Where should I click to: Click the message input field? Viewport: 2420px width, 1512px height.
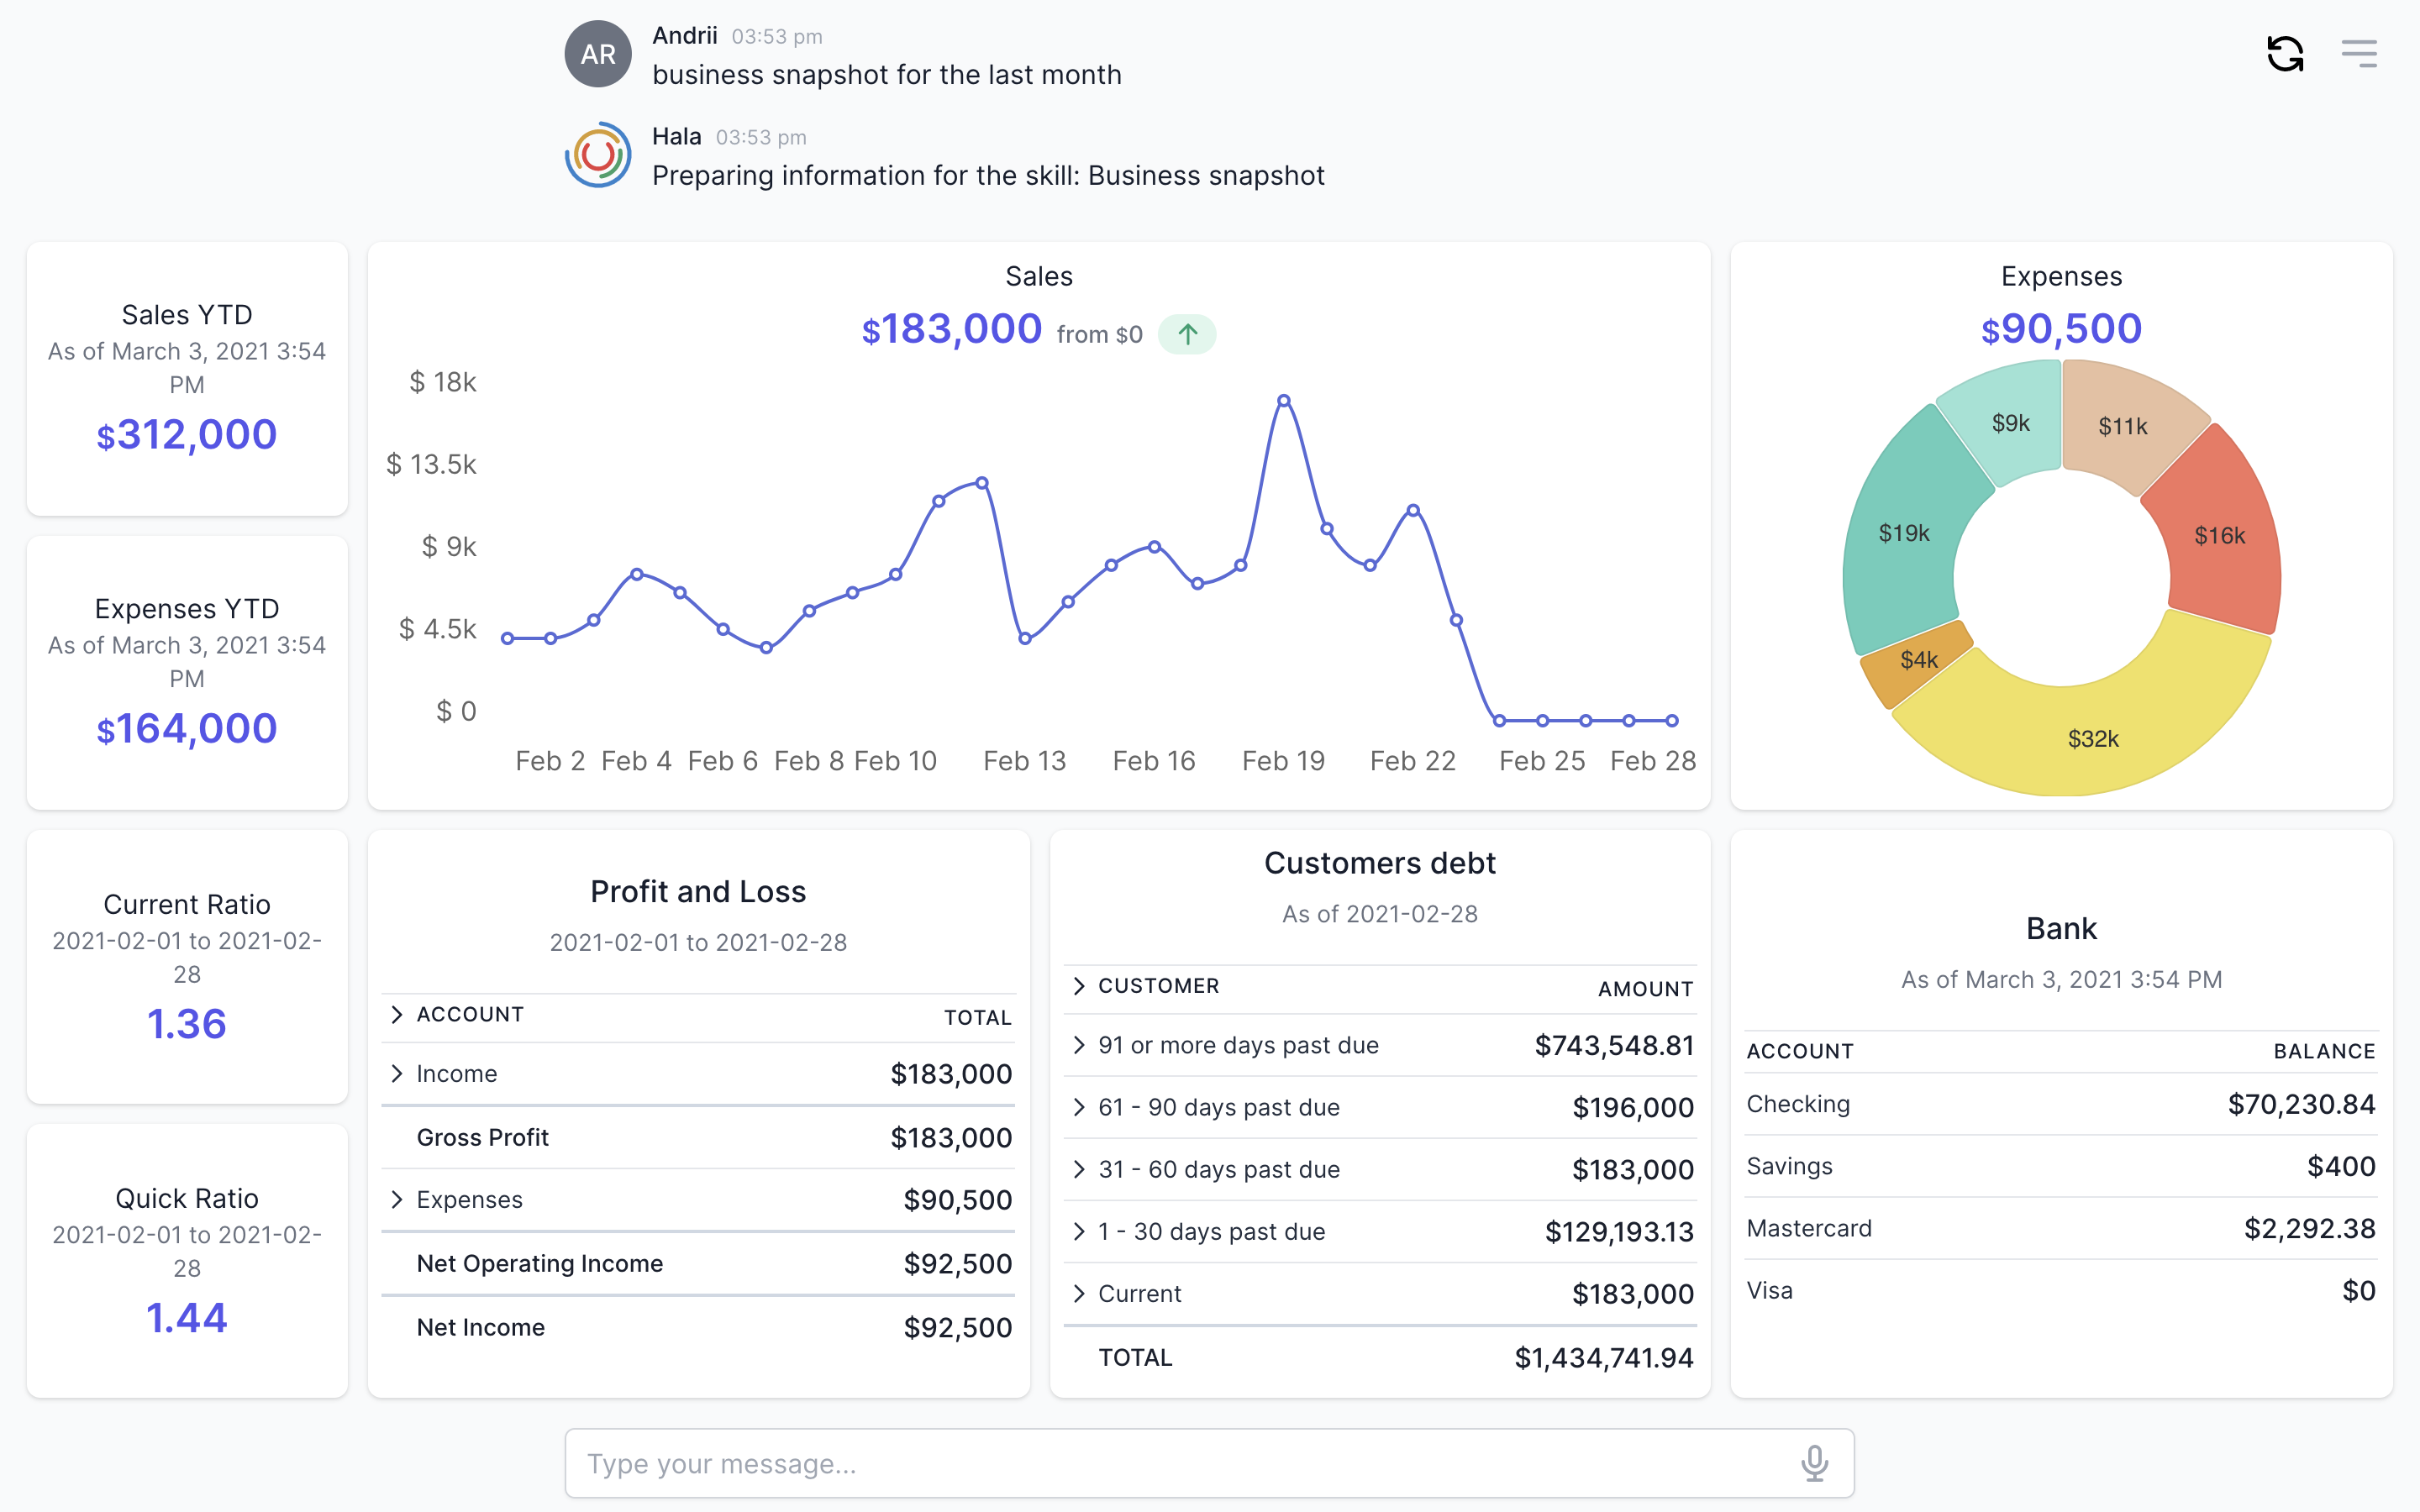click(1209, 1463)
